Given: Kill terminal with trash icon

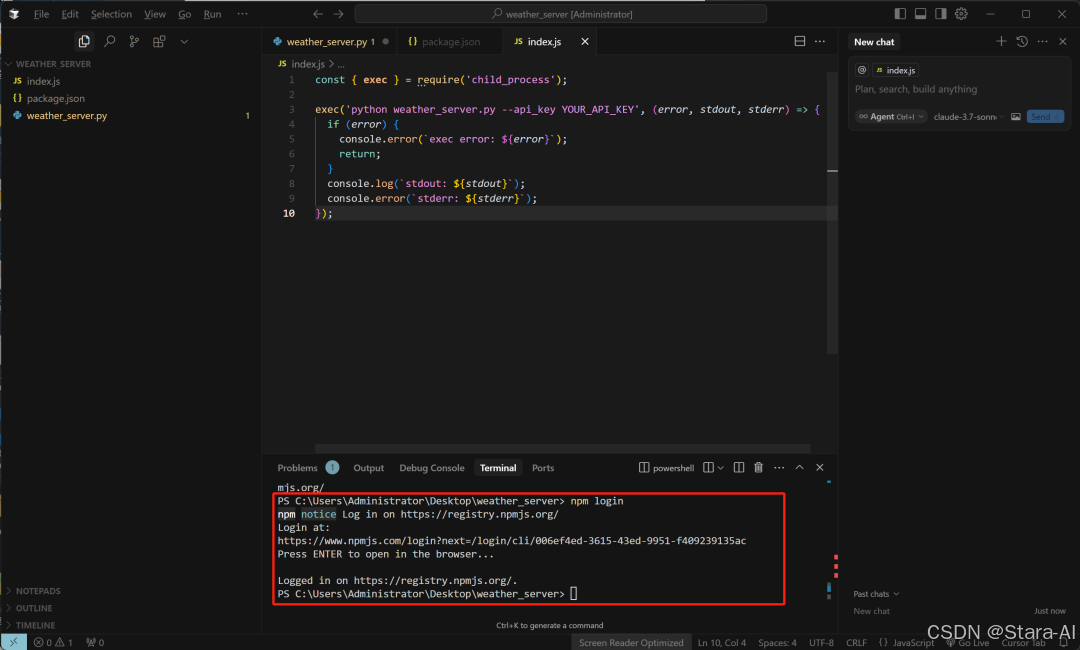Looking at the screenshot, I should pyautogui.click(x=758, y=468).
